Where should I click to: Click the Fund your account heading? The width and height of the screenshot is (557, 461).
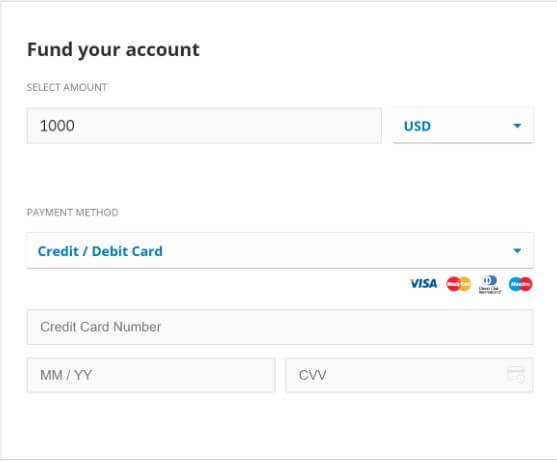pyautogui.click(x=113, y=49)
